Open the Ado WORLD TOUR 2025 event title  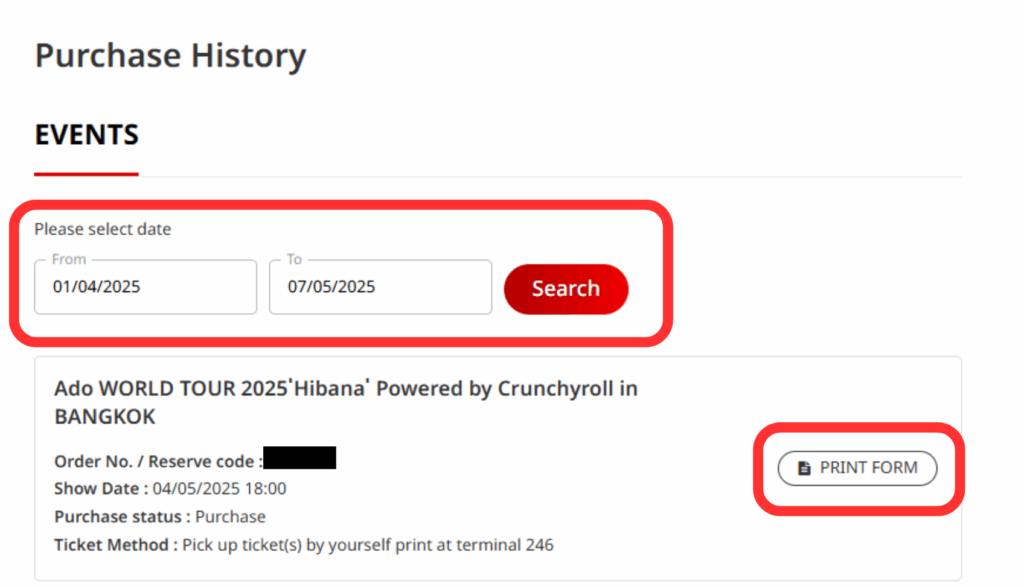[x=345, y=388]
